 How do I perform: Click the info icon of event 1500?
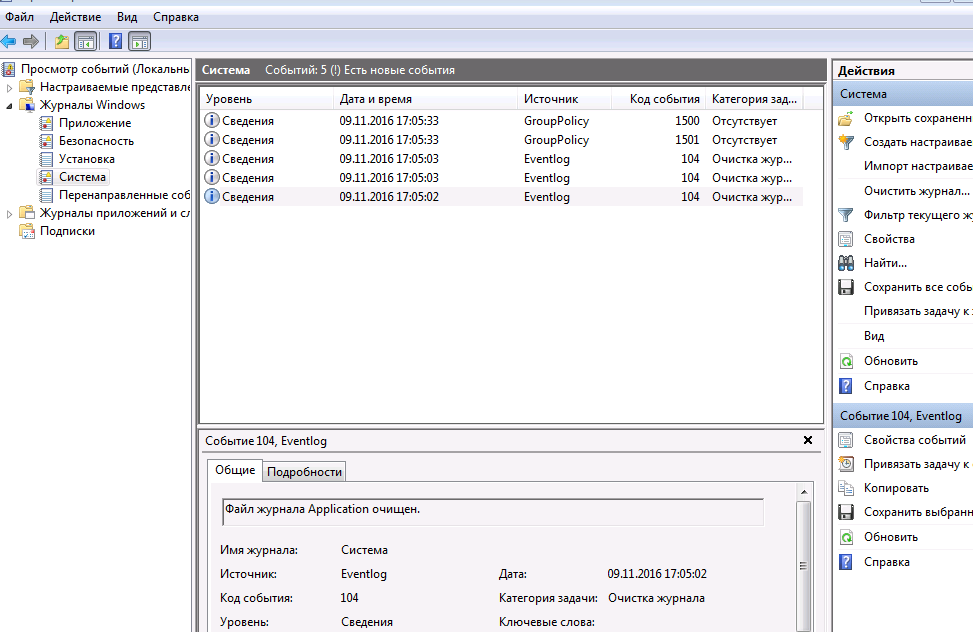coord(212,120)
